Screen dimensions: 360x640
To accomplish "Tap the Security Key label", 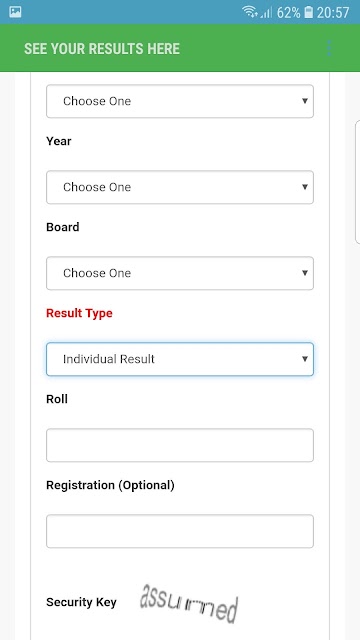I will tap(81, 602).
